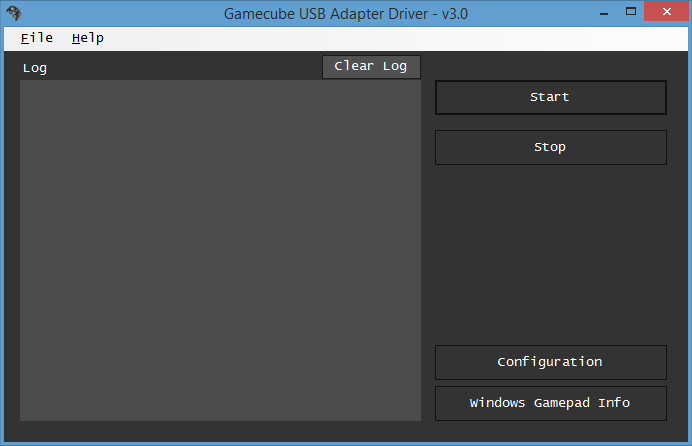Open the Help menu

pos(88,38)
